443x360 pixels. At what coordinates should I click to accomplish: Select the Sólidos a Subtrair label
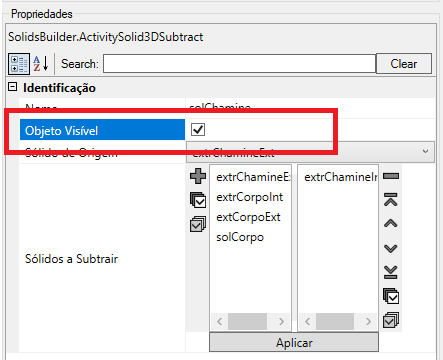pos(71,259)
